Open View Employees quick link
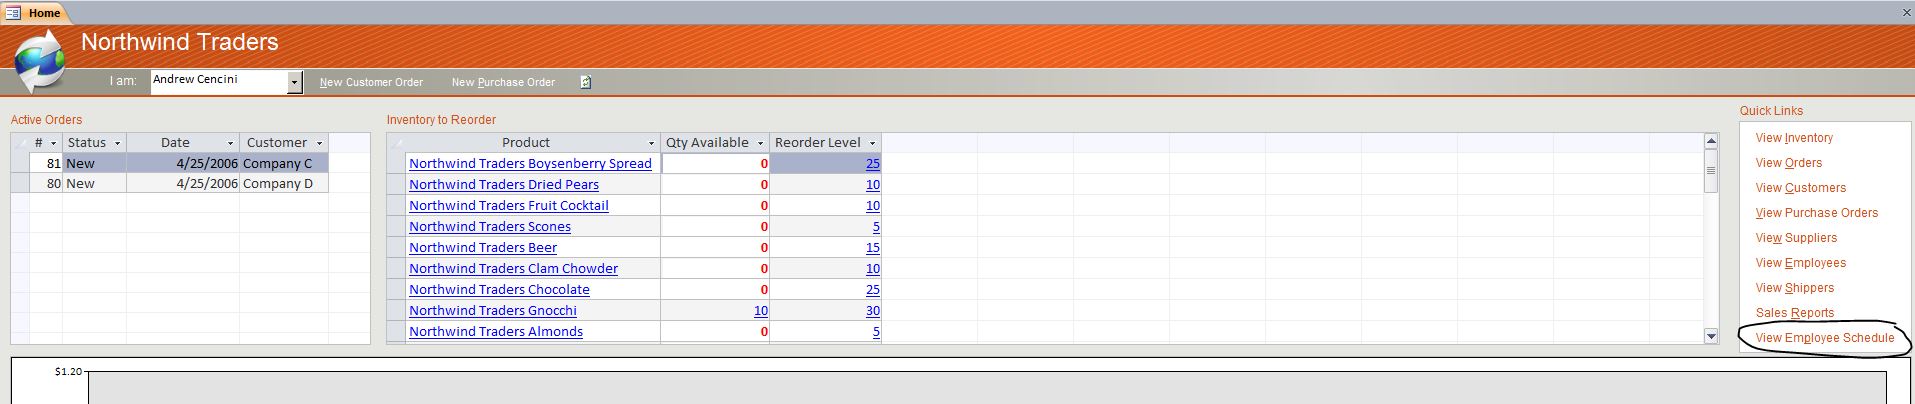Image resolution: width=1915 pixels, height=404 pixels. pyautogui.click(x=1800, y=263)
